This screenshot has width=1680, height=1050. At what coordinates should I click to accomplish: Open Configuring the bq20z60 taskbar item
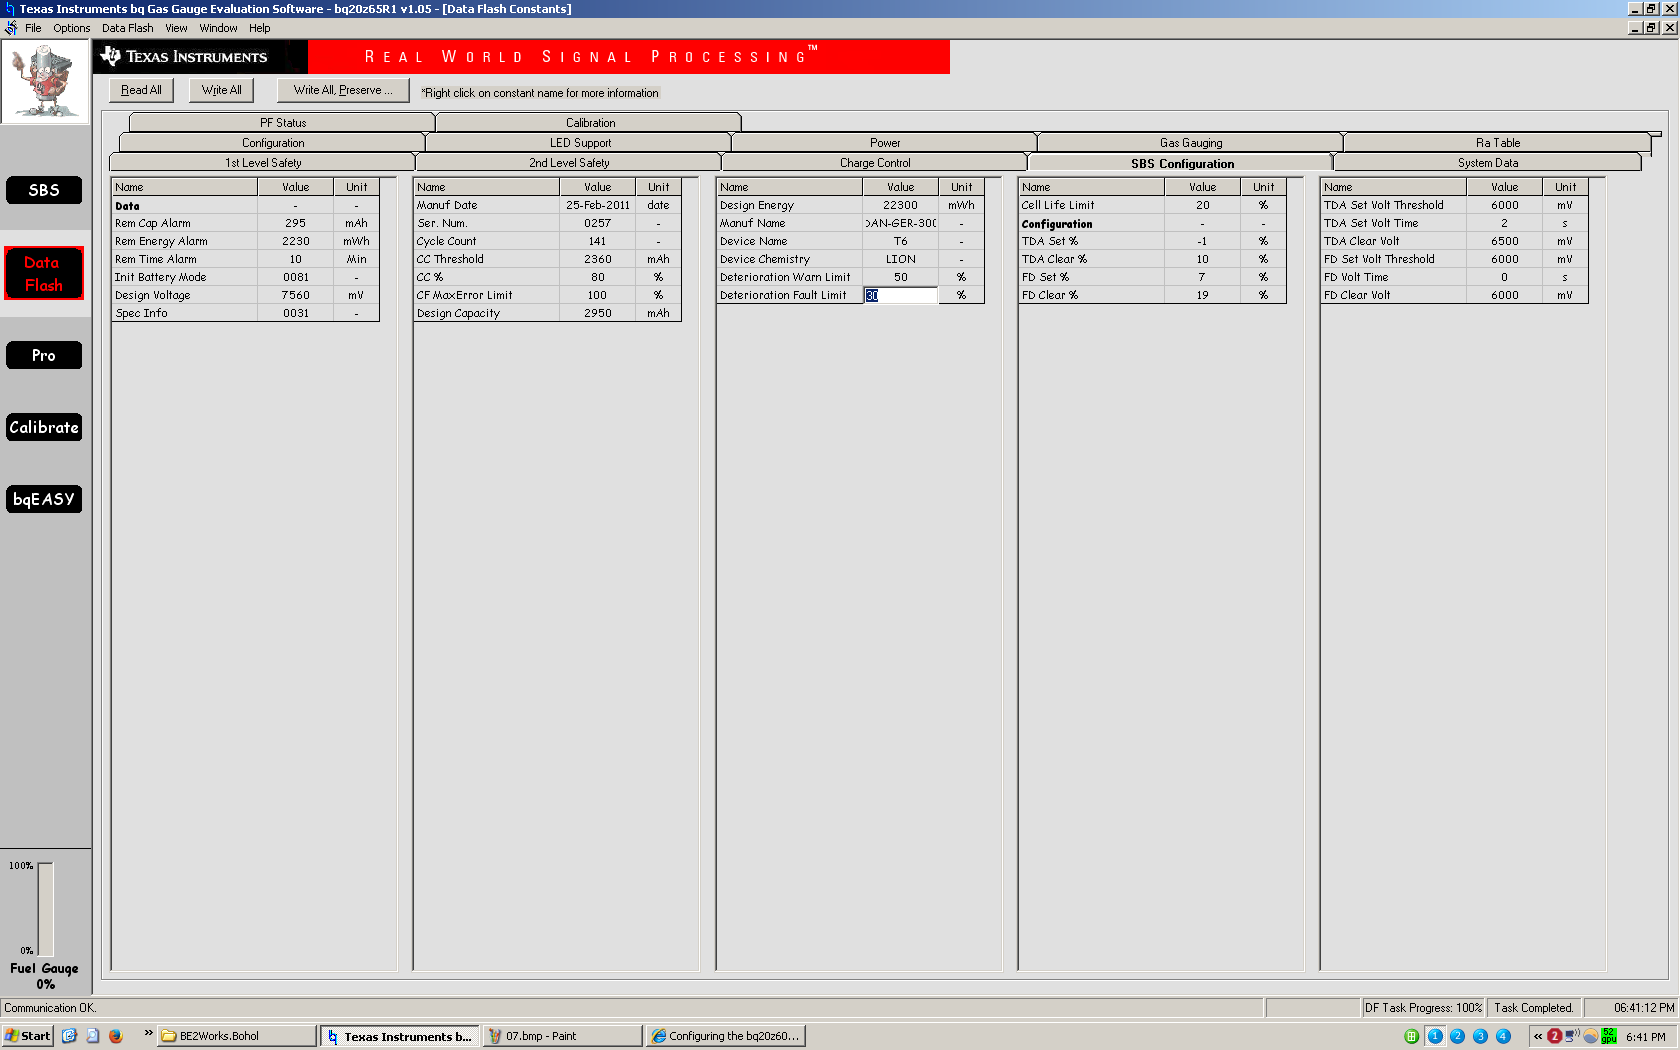[725, 1036]
